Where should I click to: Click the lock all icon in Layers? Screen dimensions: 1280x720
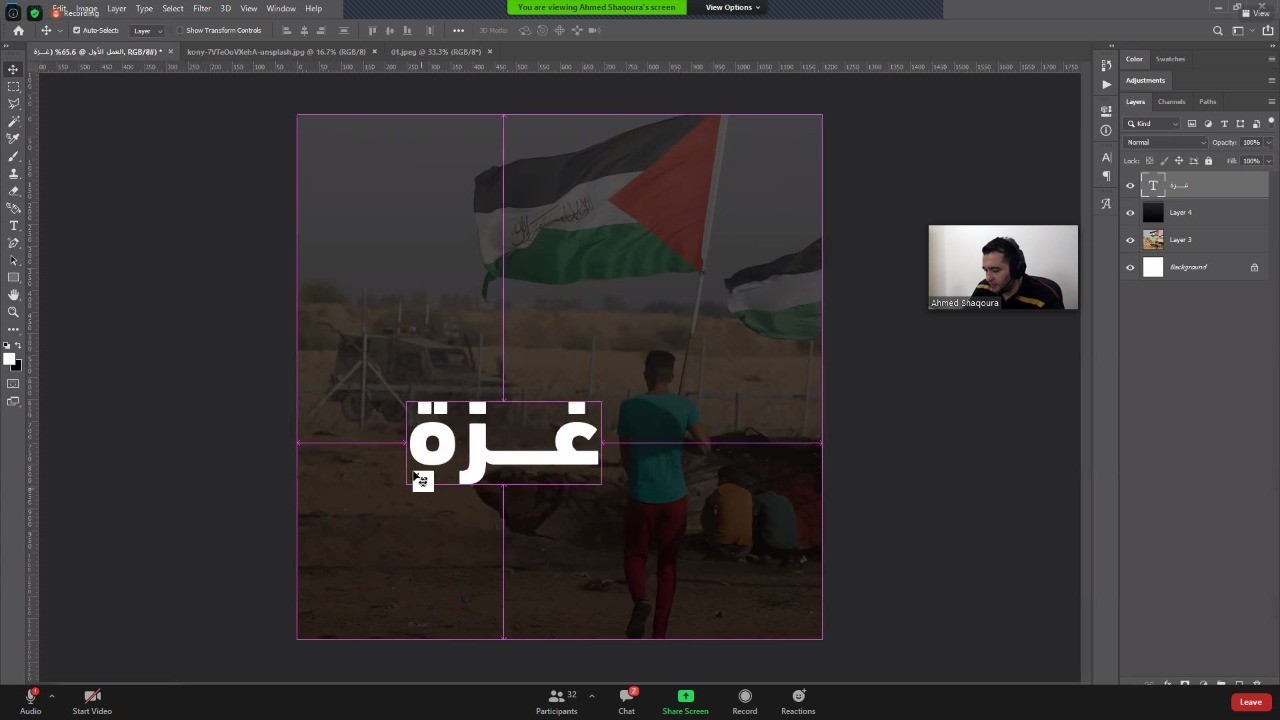1208,161
